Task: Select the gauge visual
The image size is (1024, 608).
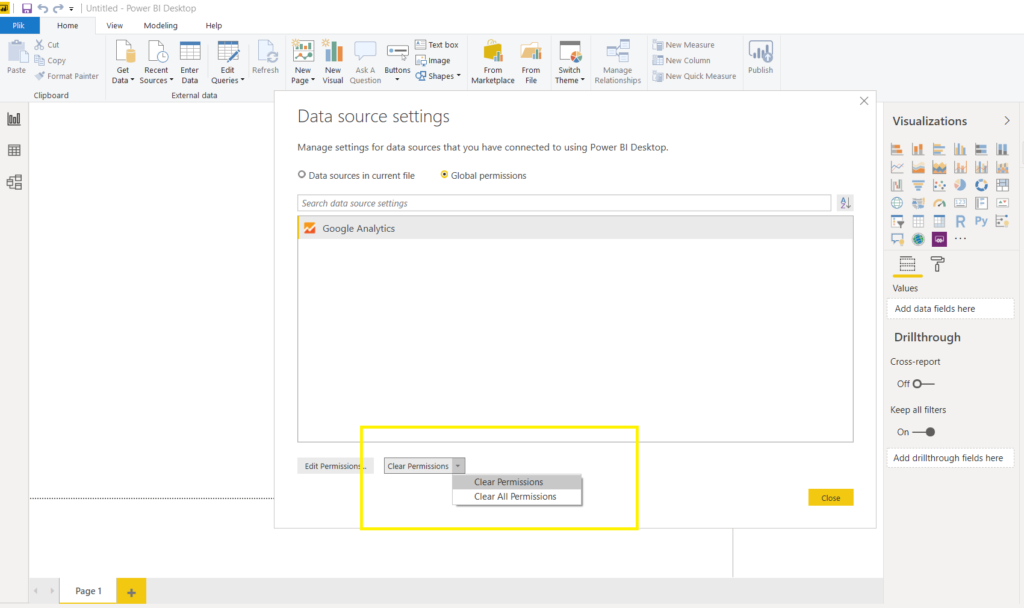Action: point(939,203)
